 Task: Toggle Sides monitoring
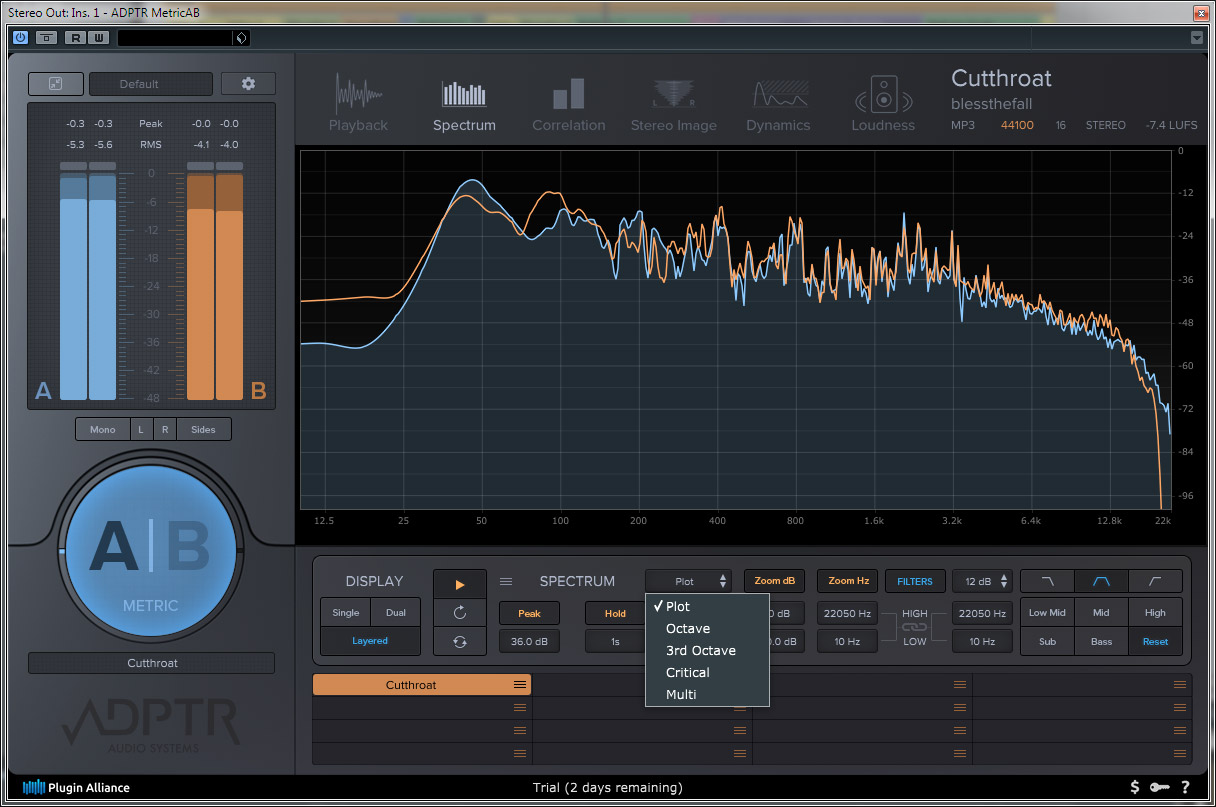[203, 429]
